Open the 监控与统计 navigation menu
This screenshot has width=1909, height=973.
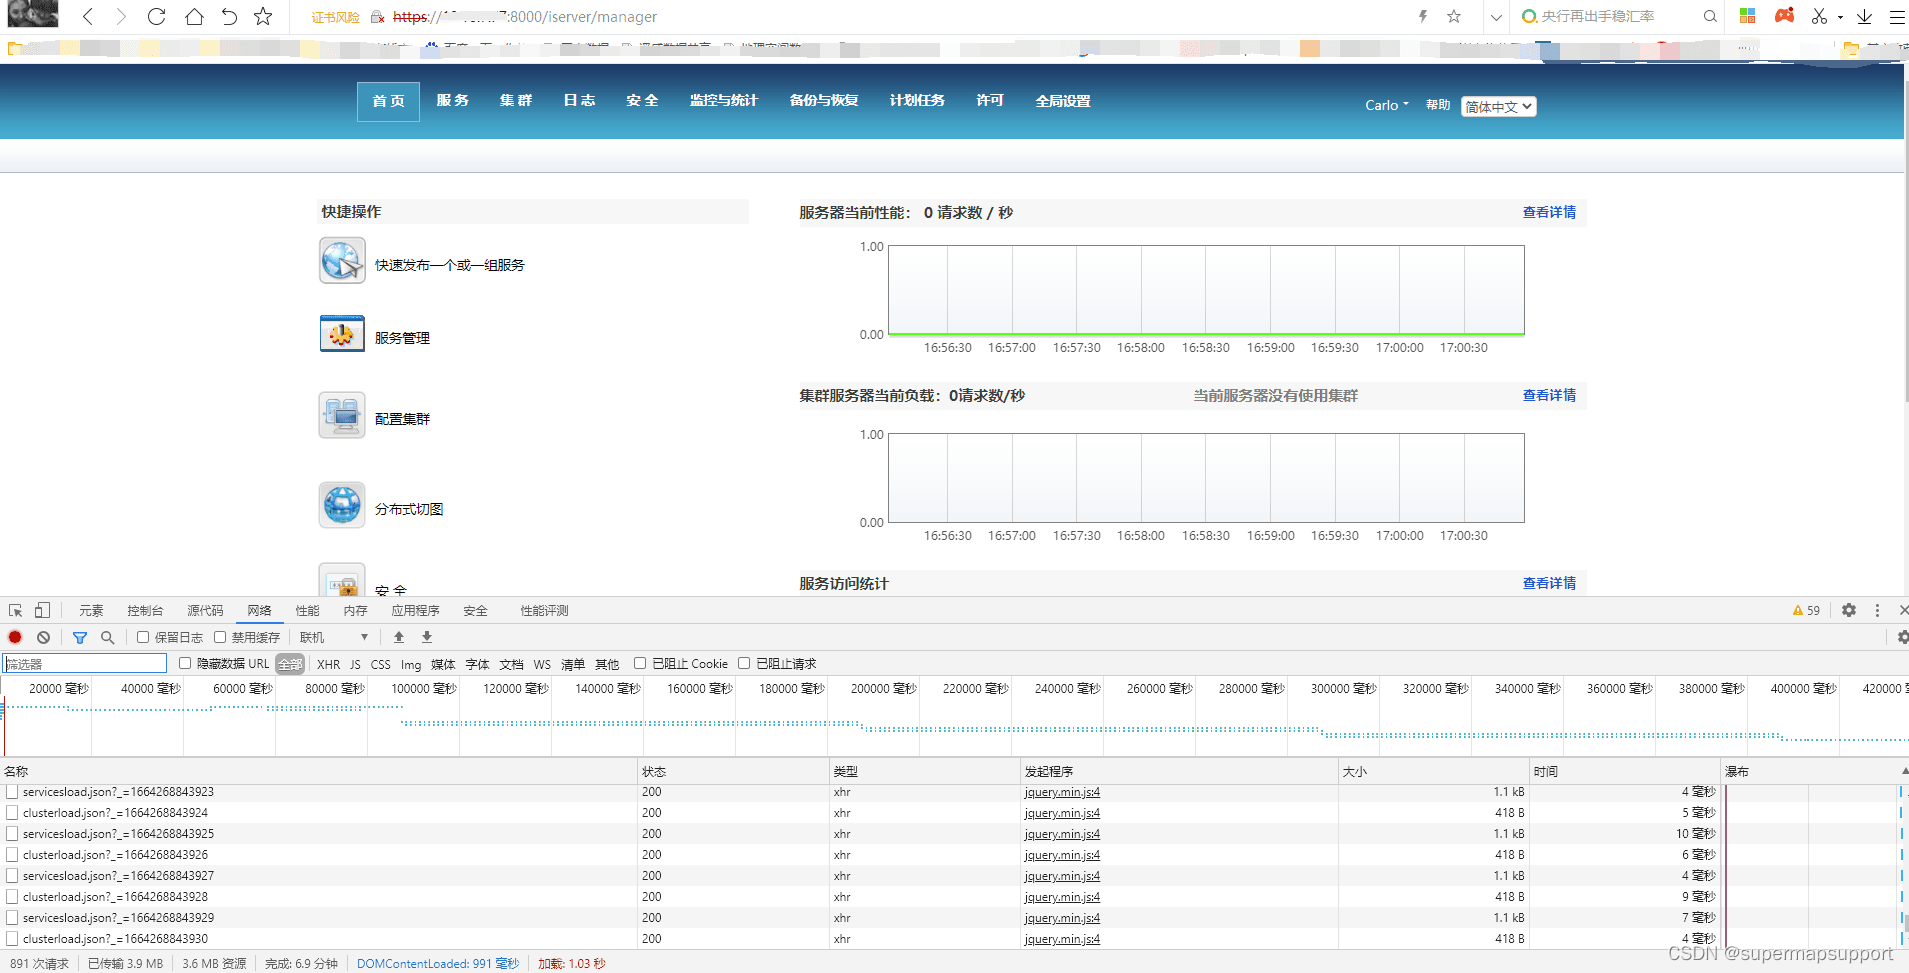pos(723,100)
